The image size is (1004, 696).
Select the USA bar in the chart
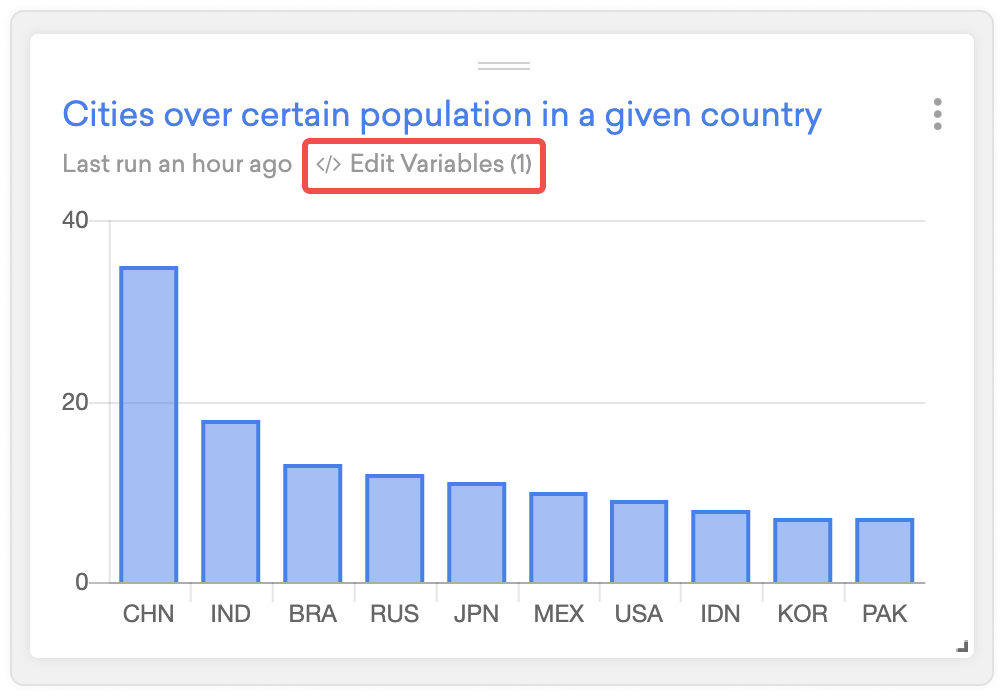639,542
